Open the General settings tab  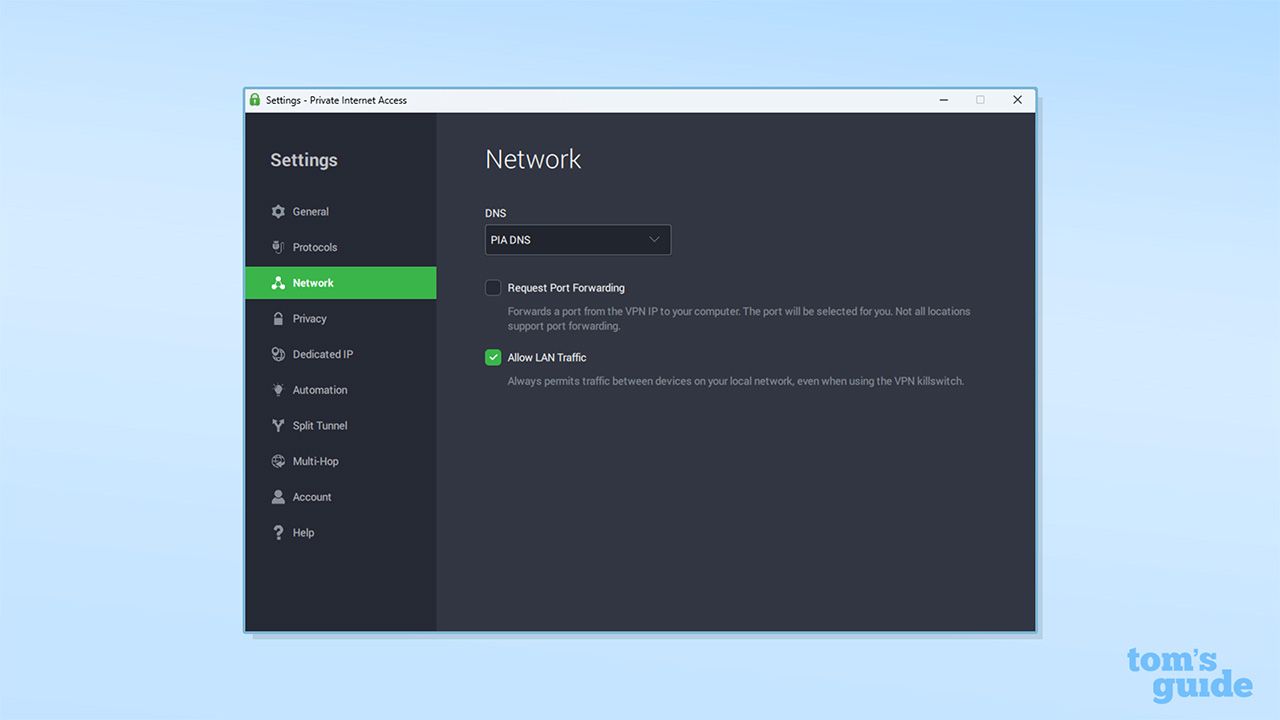(340, 212)
